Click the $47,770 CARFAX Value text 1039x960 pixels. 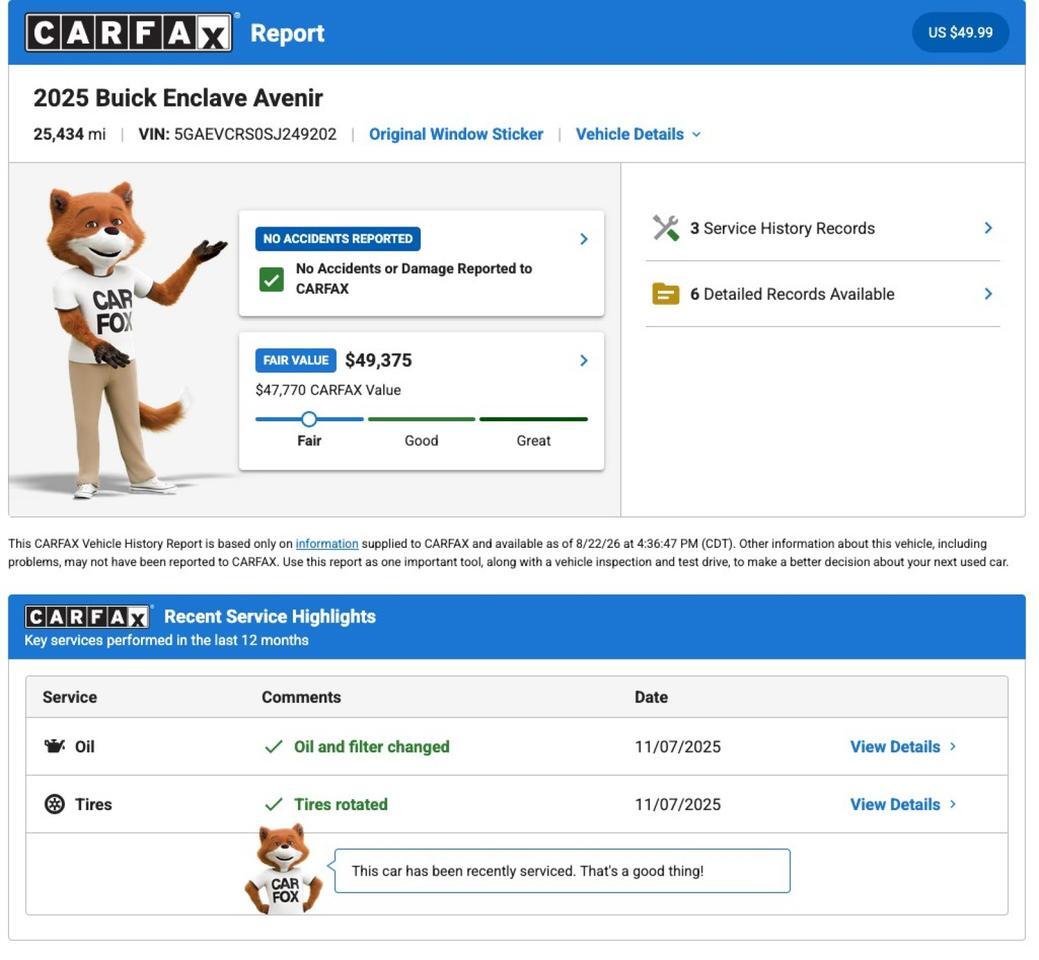tap(328, 390)
